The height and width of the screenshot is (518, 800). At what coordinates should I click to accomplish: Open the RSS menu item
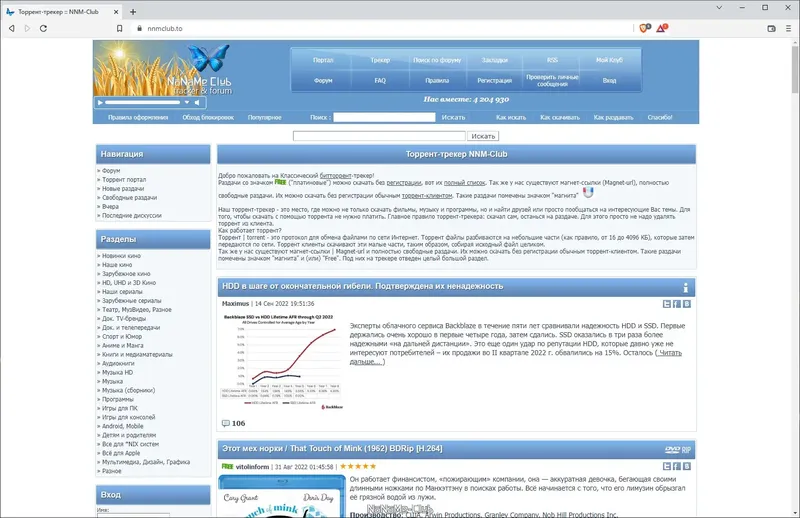point(552,60)
